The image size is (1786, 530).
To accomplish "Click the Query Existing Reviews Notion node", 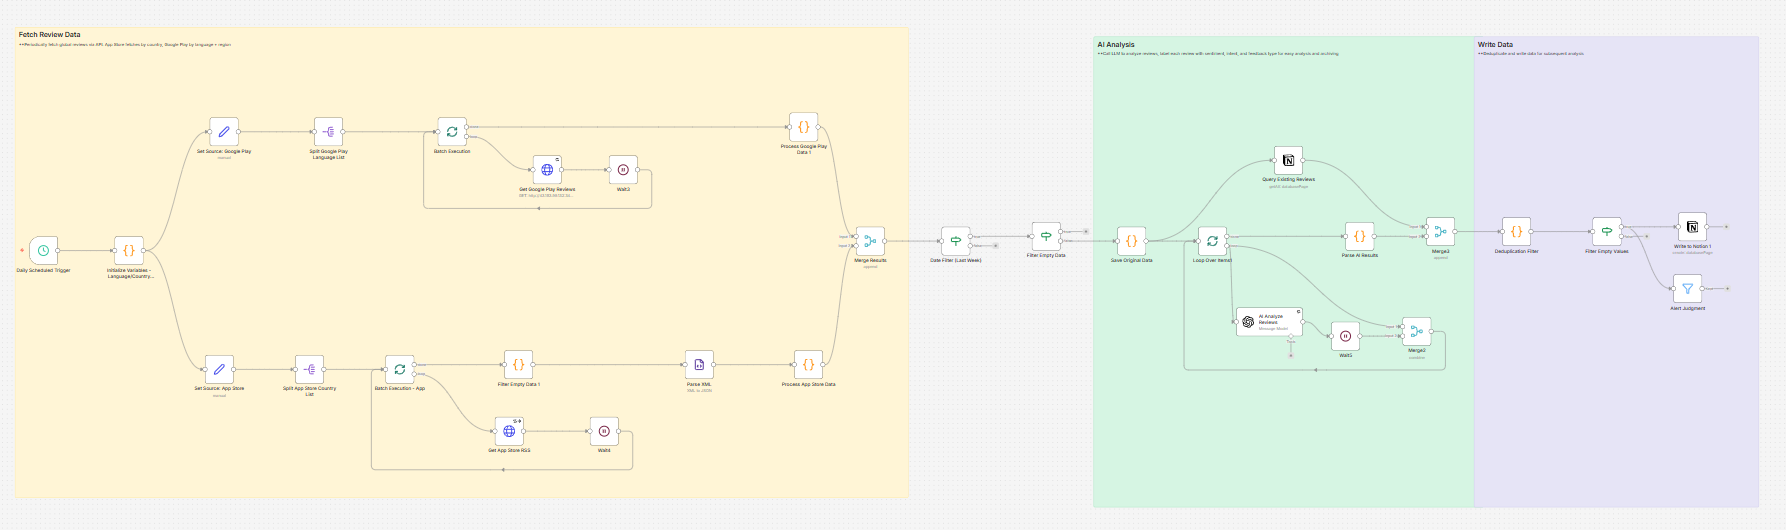I will [1288, 160].
